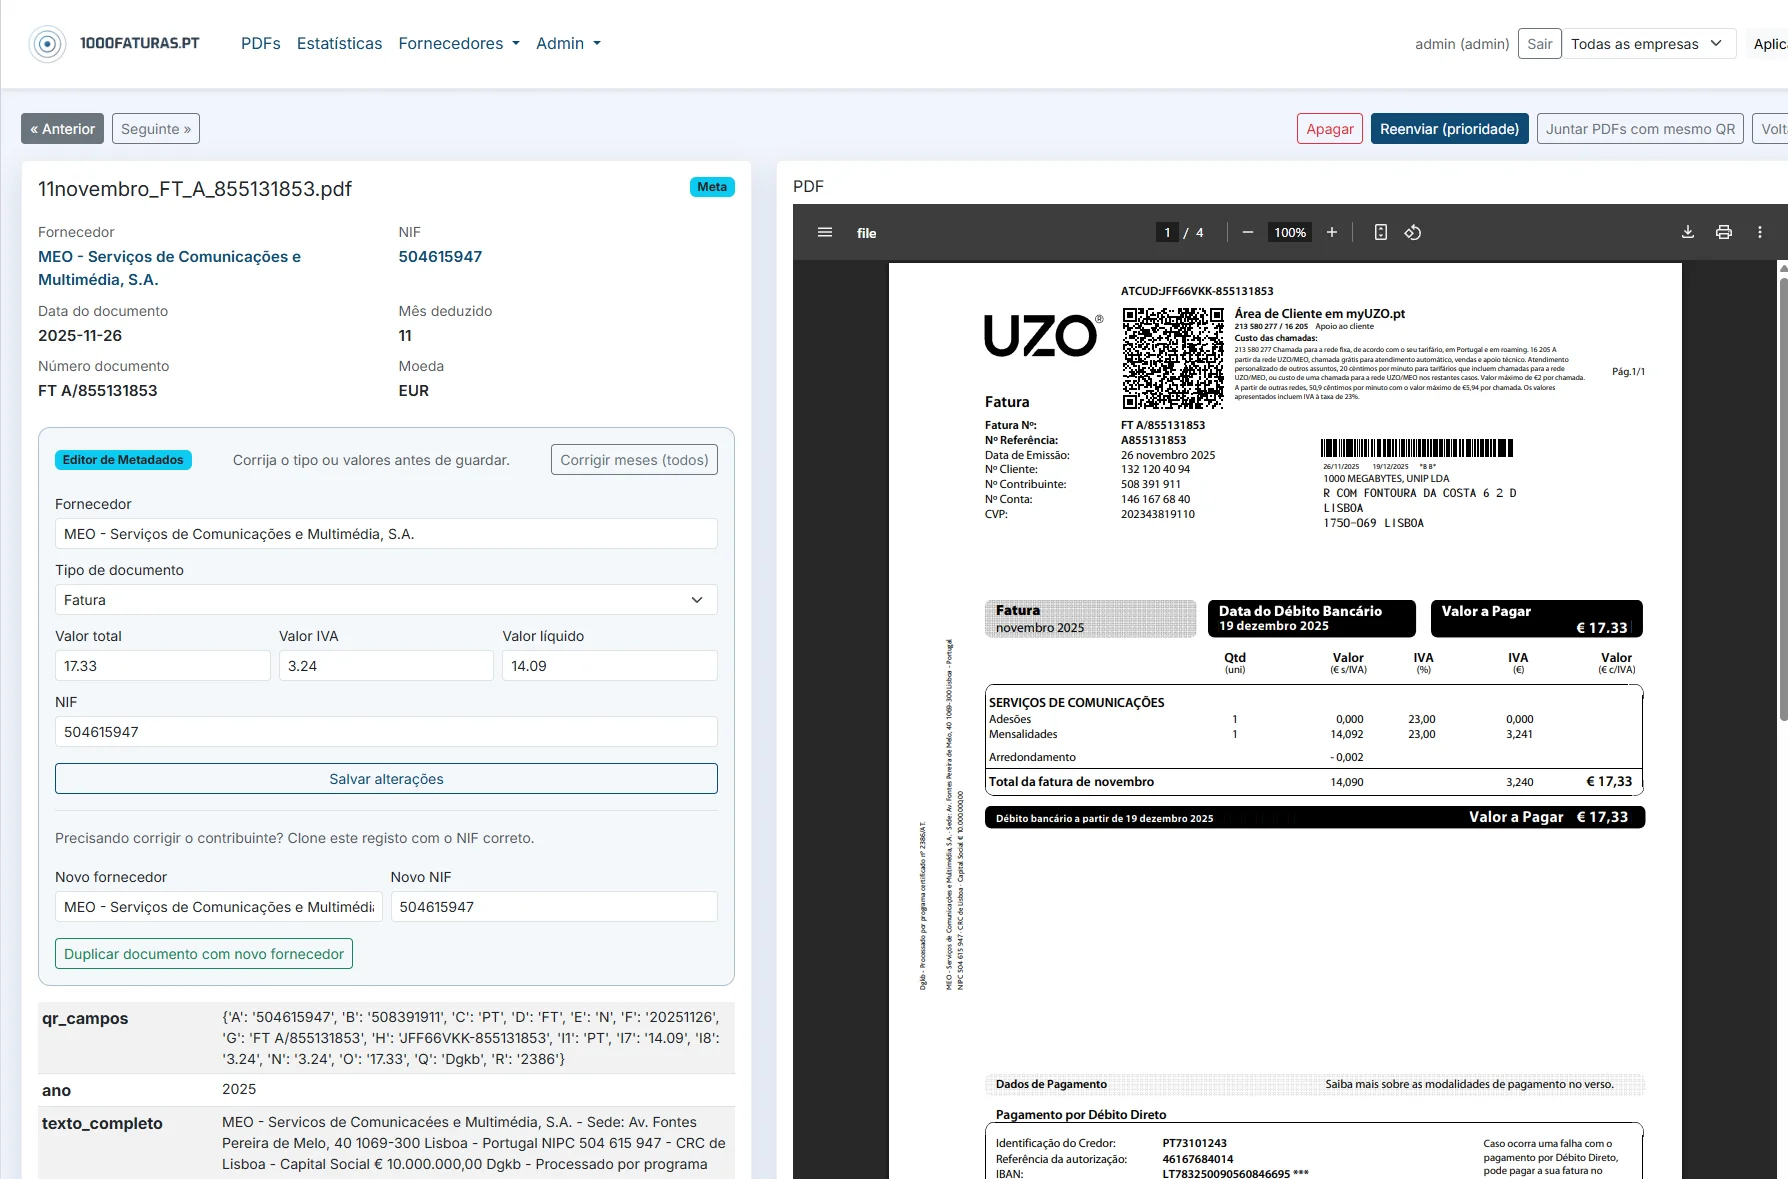Screen dimensions: 1788x1179
Task: Download the PDF file
Action: pyautogui.click(x=1688, y=232)
